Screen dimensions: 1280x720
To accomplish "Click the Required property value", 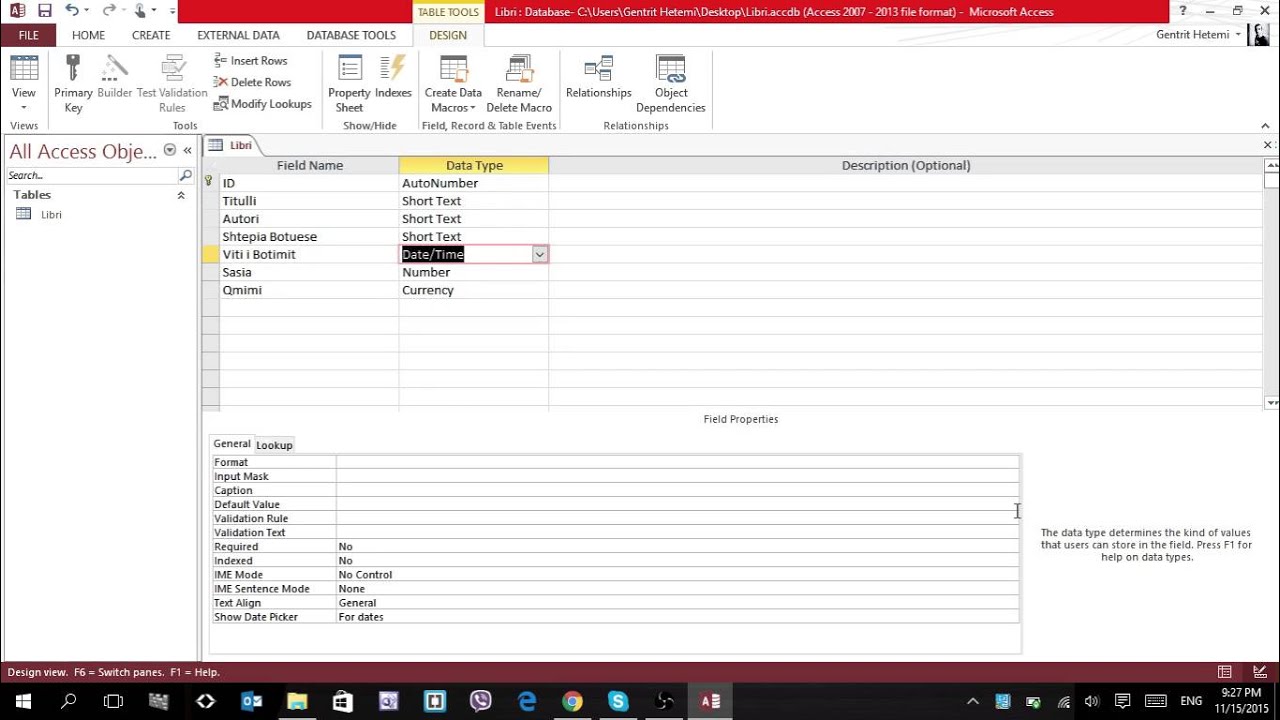I will coord(677,547).
